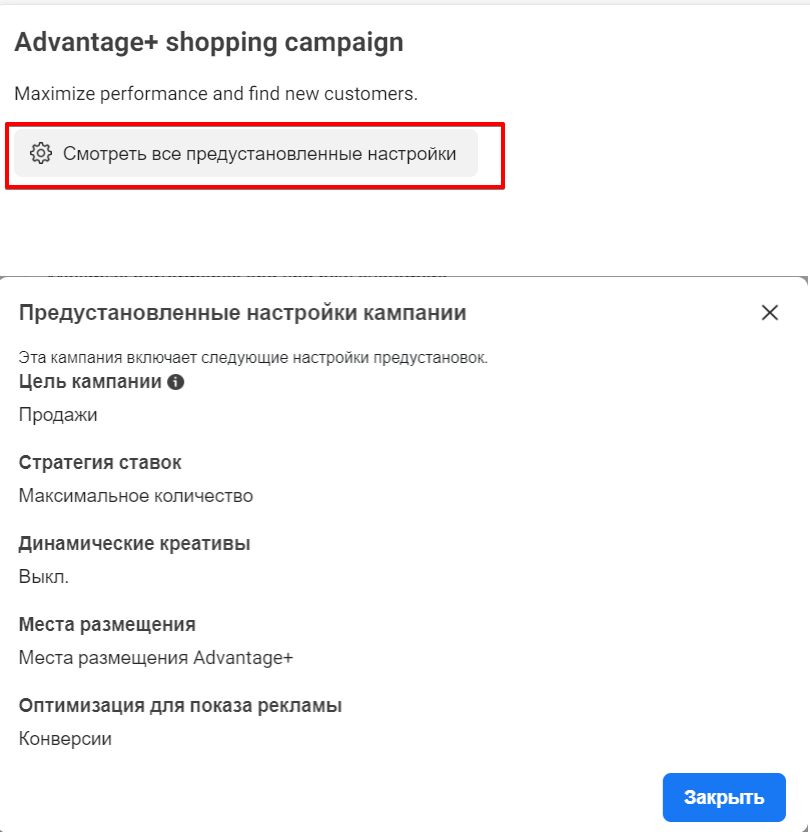Click the "Выкл." dynamic creatives status

click(44, 576)
